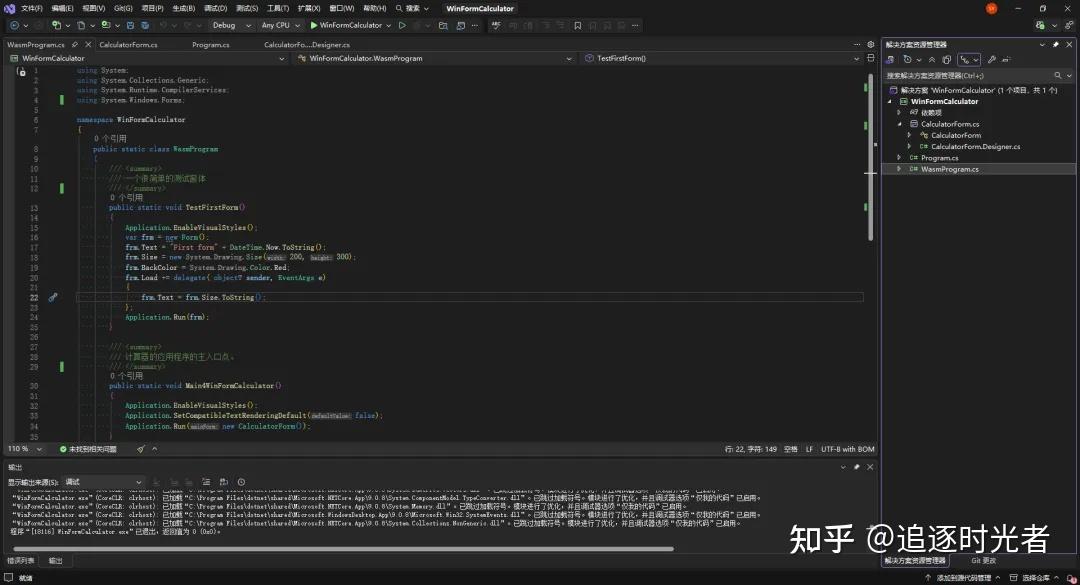1080x585 pixels.
Task: Click the Output panel clock timestamp icon
Action: point(241,482)
